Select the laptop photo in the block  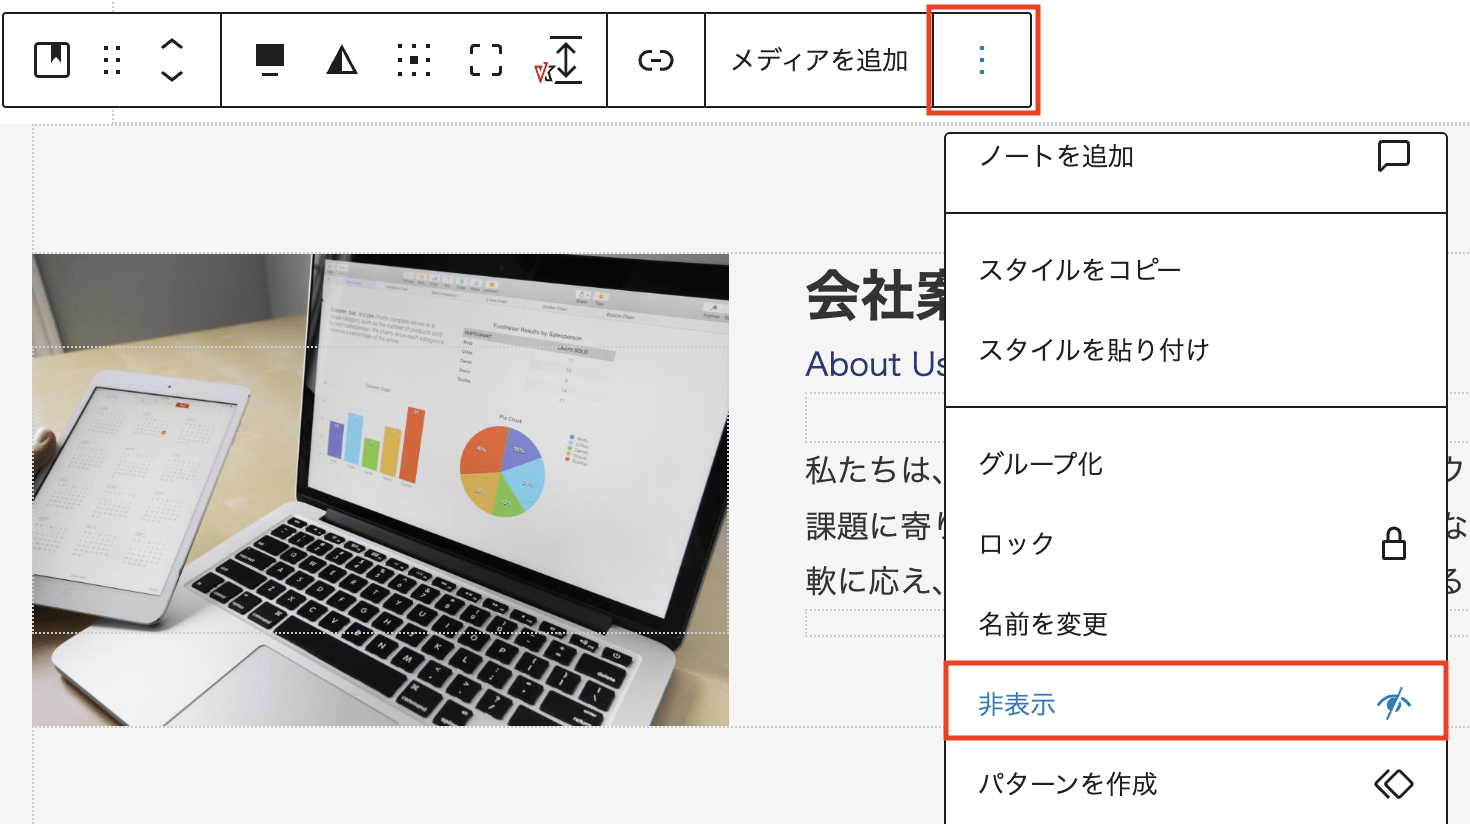point(380,490)
